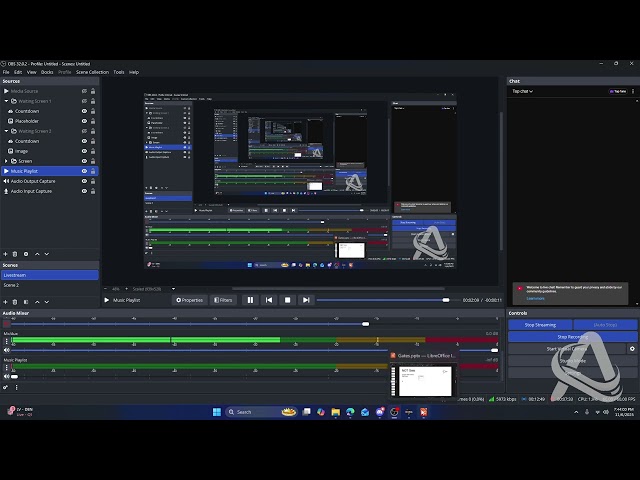Viewport: 640px width, 480px height.
Task: Collapse the Waiting Screen 1 group
Action: pyautogui.click(x=8, y=101)
